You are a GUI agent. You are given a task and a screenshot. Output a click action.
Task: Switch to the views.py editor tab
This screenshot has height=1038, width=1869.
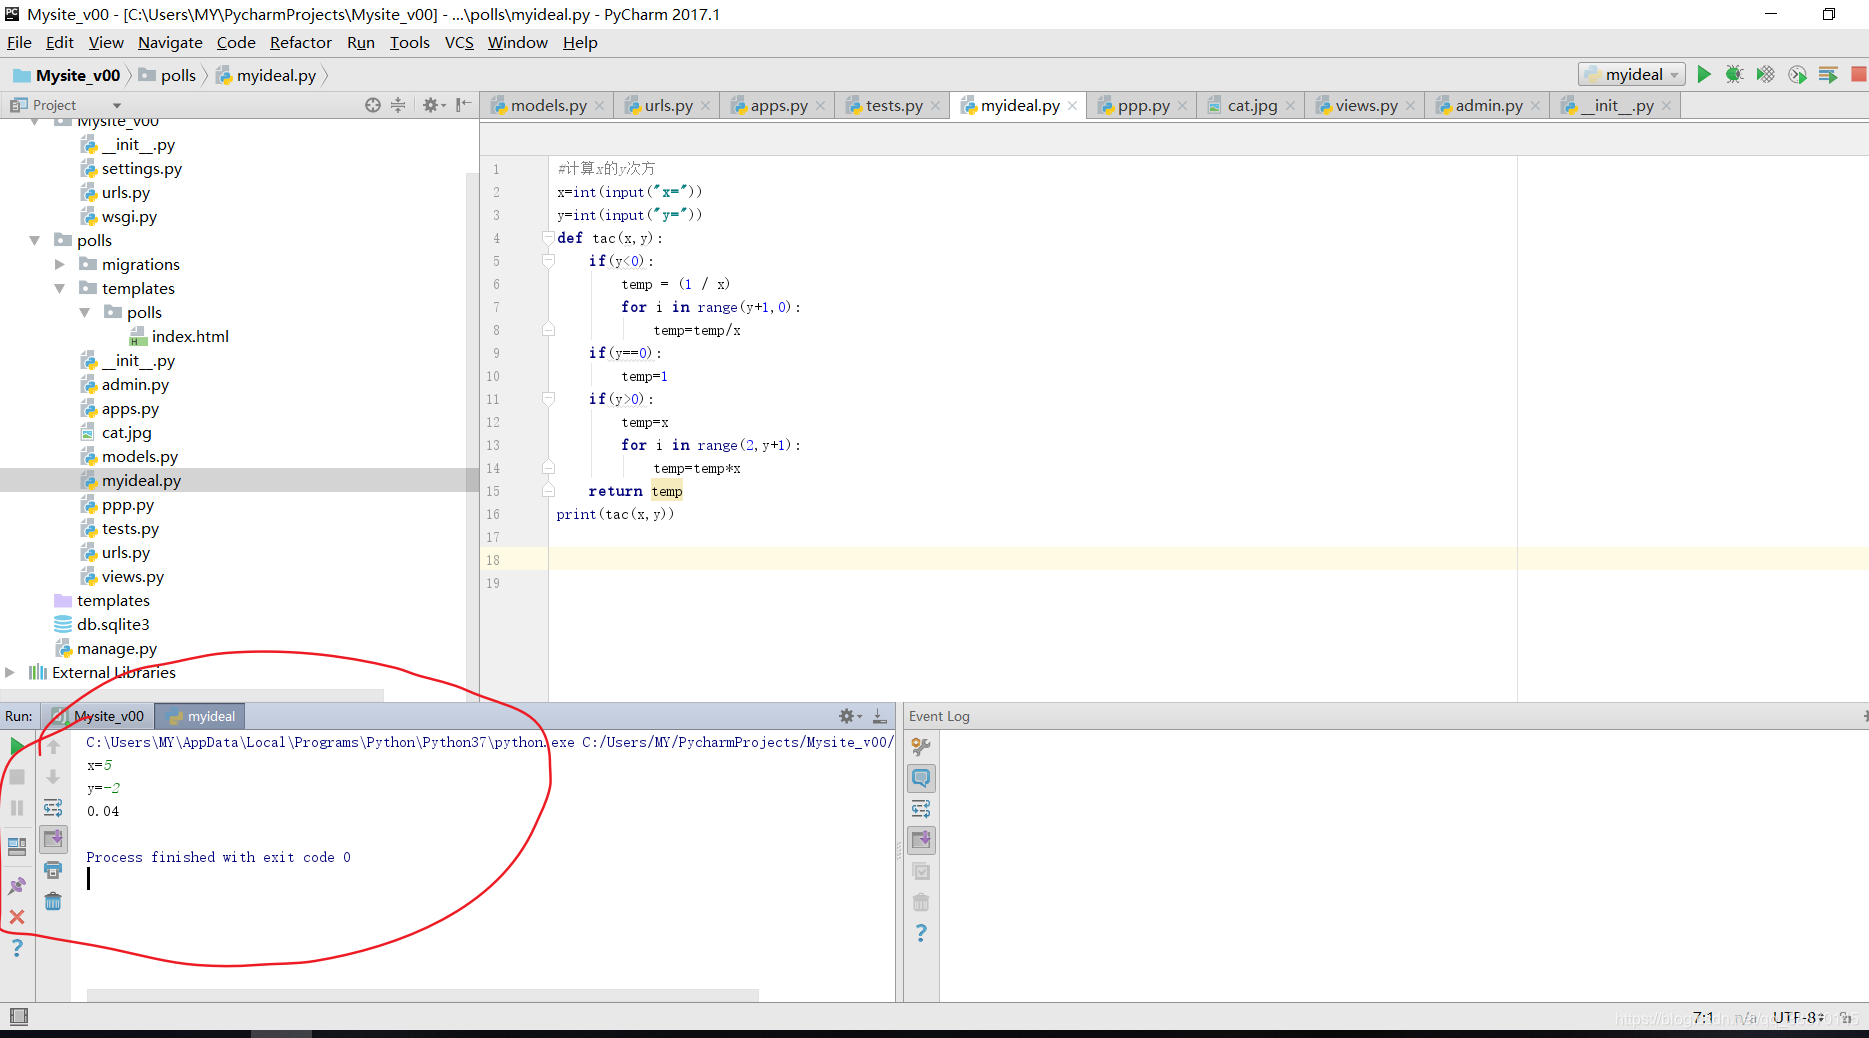pos(1366,105)
